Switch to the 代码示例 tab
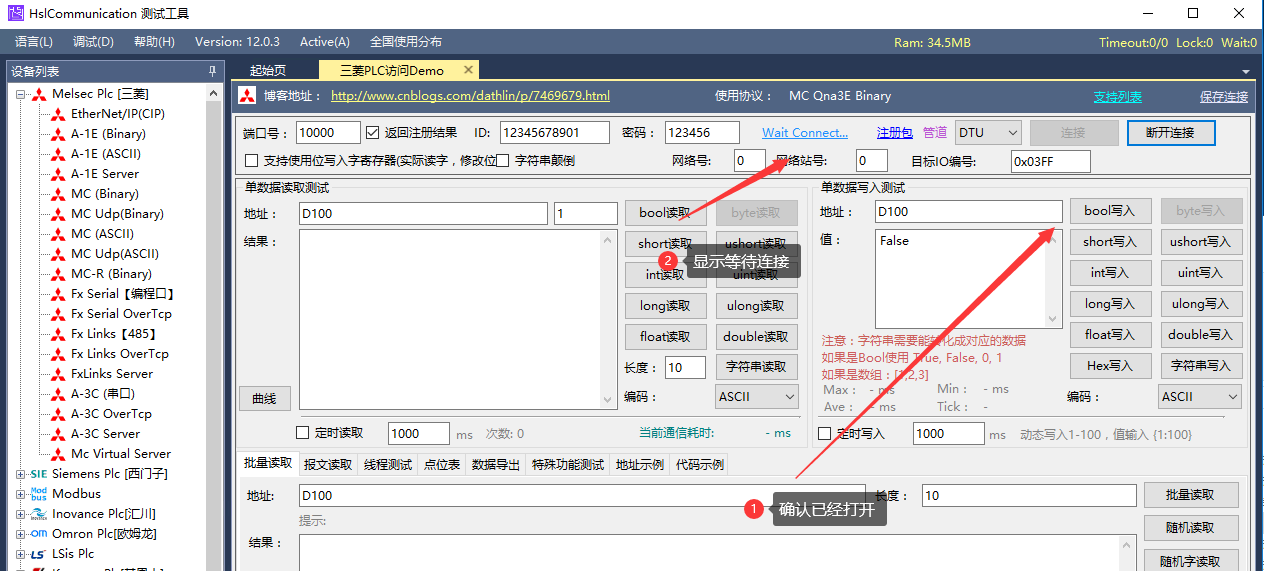 [700, 464]
